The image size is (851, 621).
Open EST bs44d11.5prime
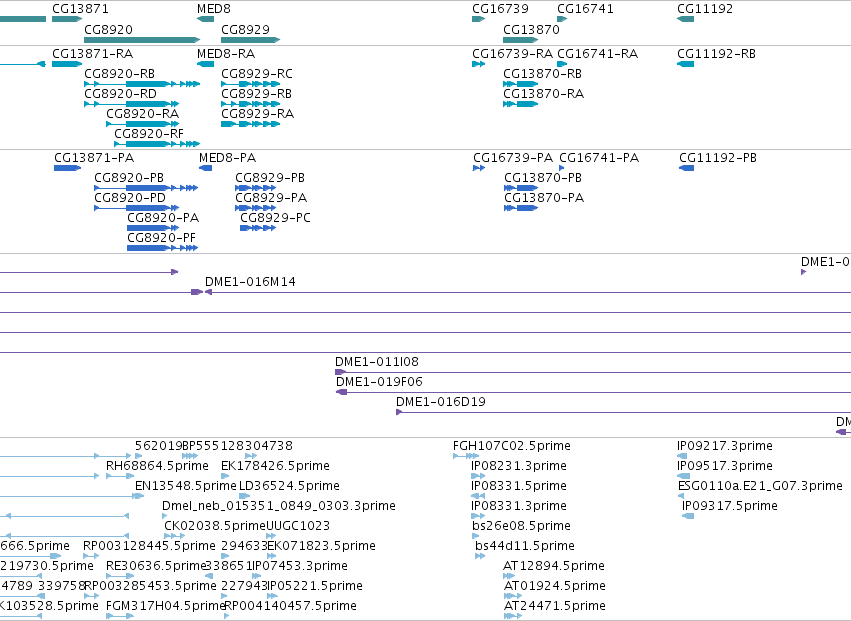pos(525,546)
